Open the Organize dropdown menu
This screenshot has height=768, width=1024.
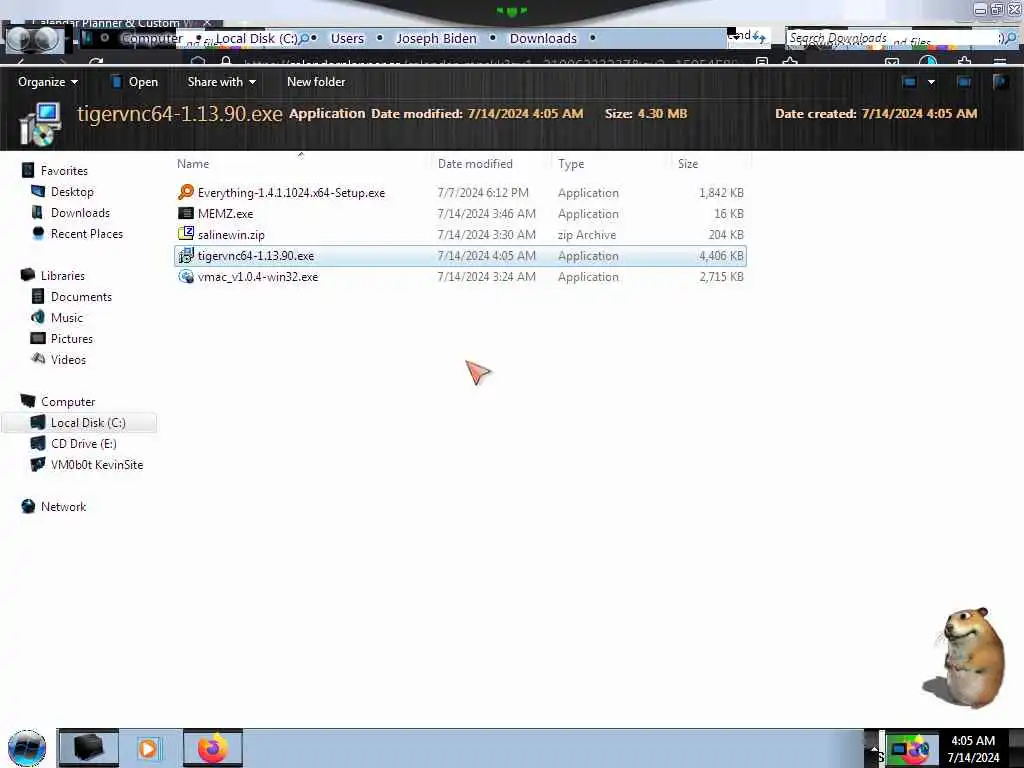tap(48, 82)
